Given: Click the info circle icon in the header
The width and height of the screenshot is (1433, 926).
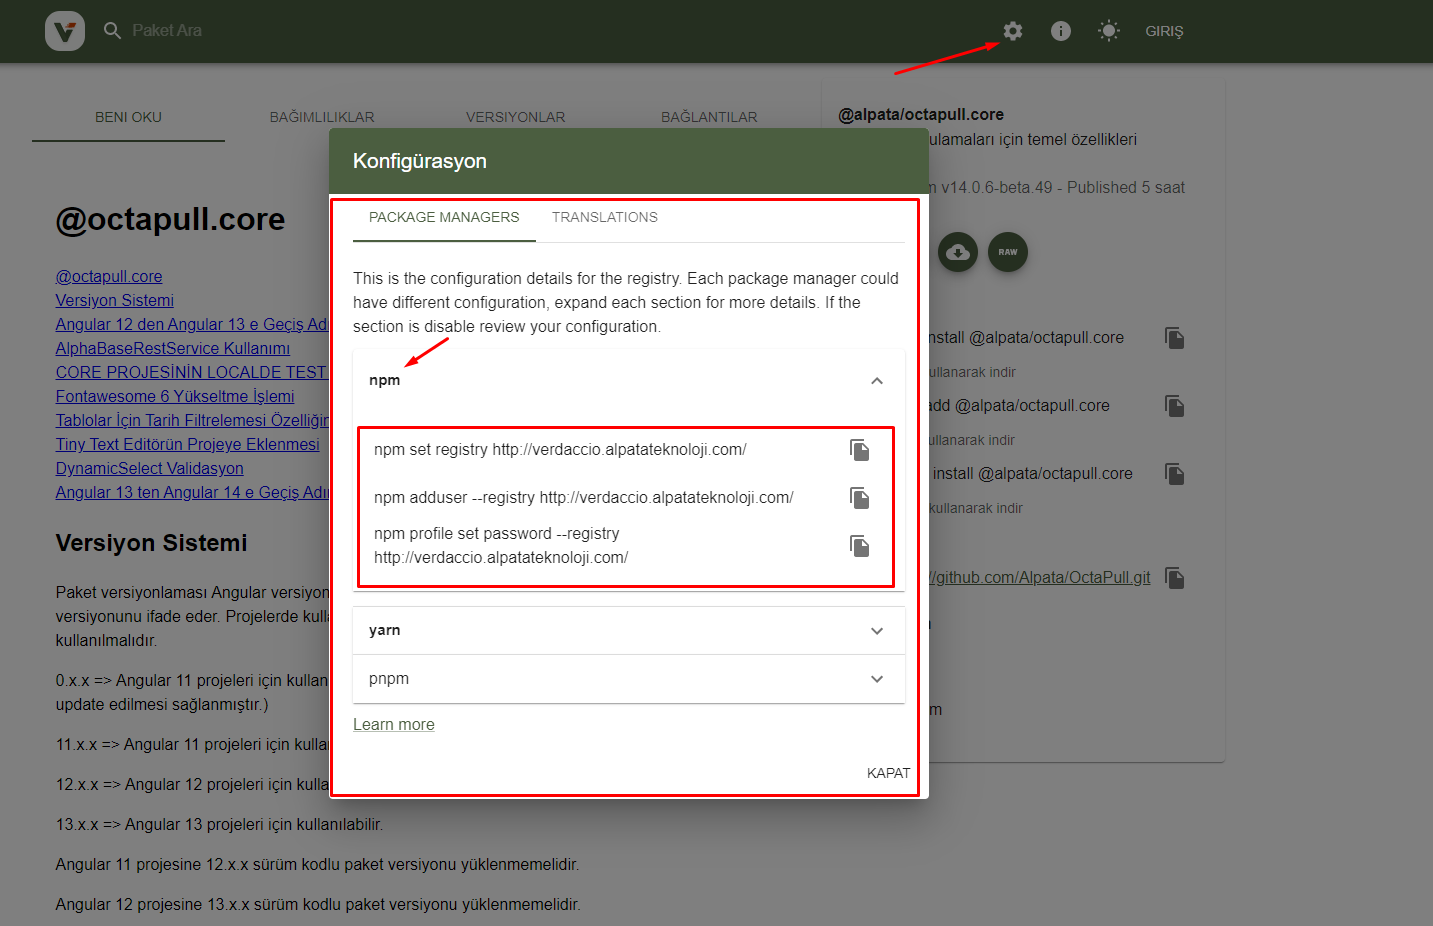Looking at the screenshot, I should (1061, 31).
